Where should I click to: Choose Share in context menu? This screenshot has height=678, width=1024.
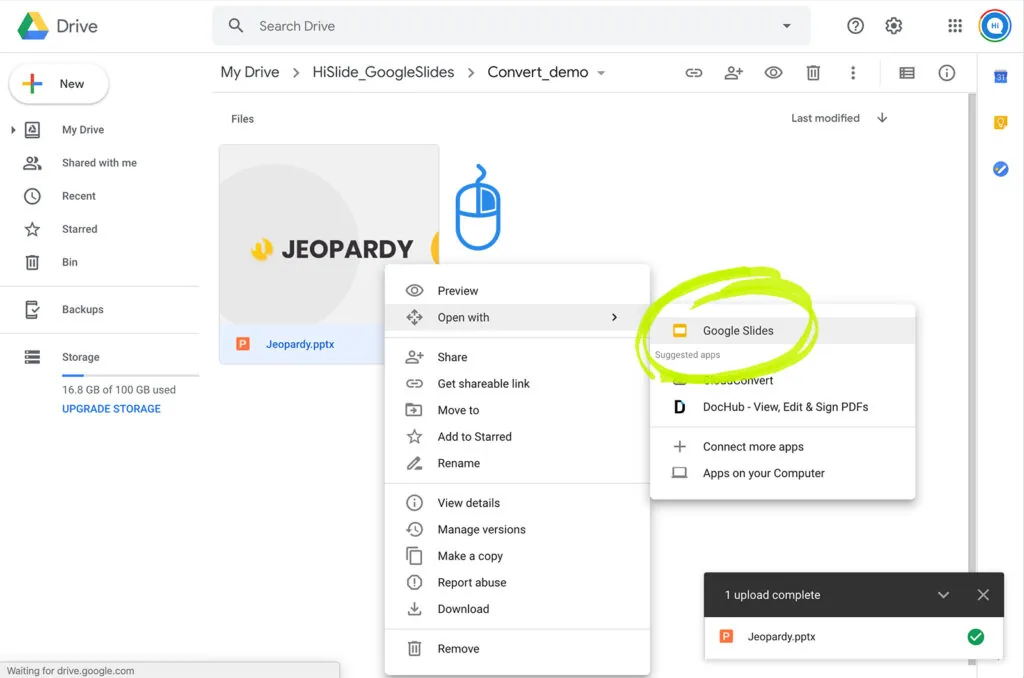coord(517,357)
